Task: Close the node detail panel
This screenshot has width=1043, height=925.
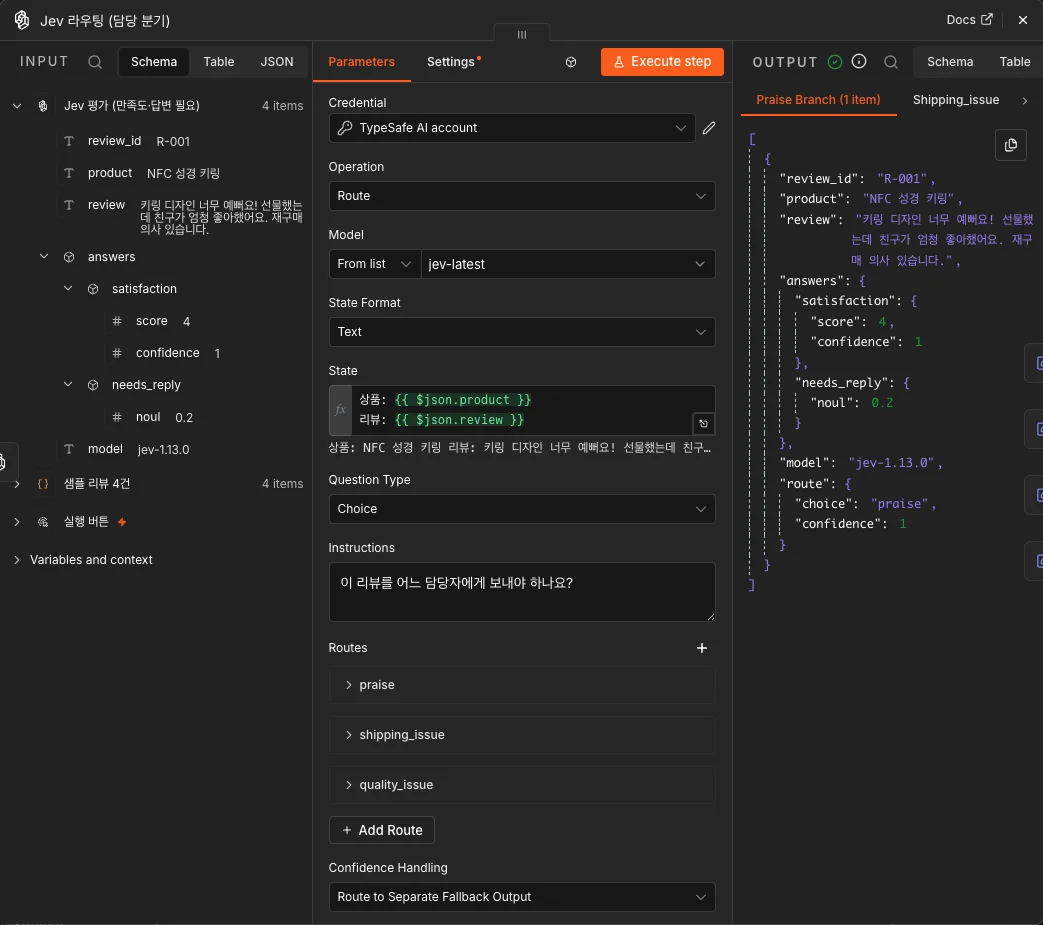Action: (1023, 20)
